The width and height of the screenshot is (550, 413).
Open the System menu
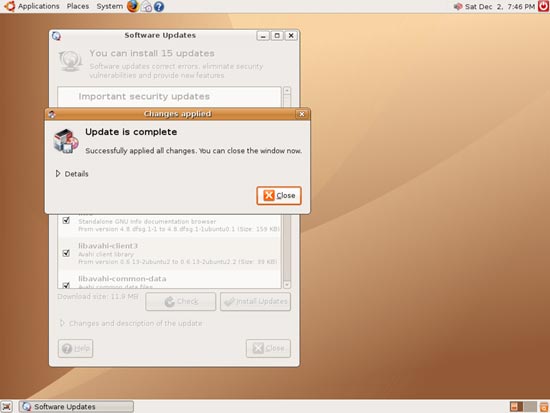coord(109,6)
